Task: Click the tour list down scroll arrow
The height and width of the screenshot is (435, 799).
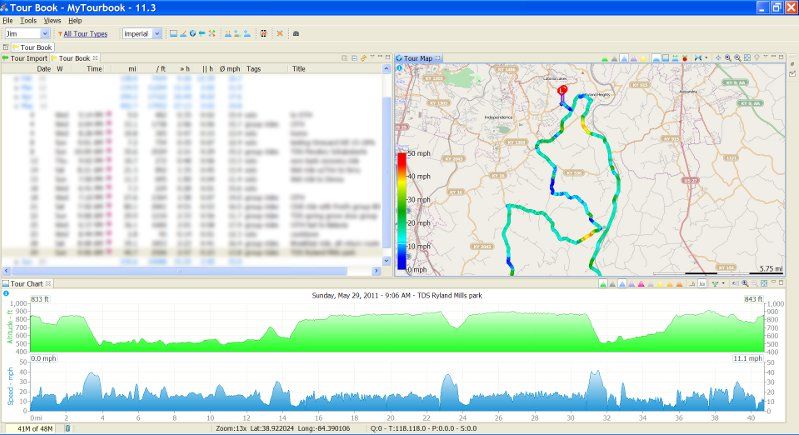Action: coord(386,261)
